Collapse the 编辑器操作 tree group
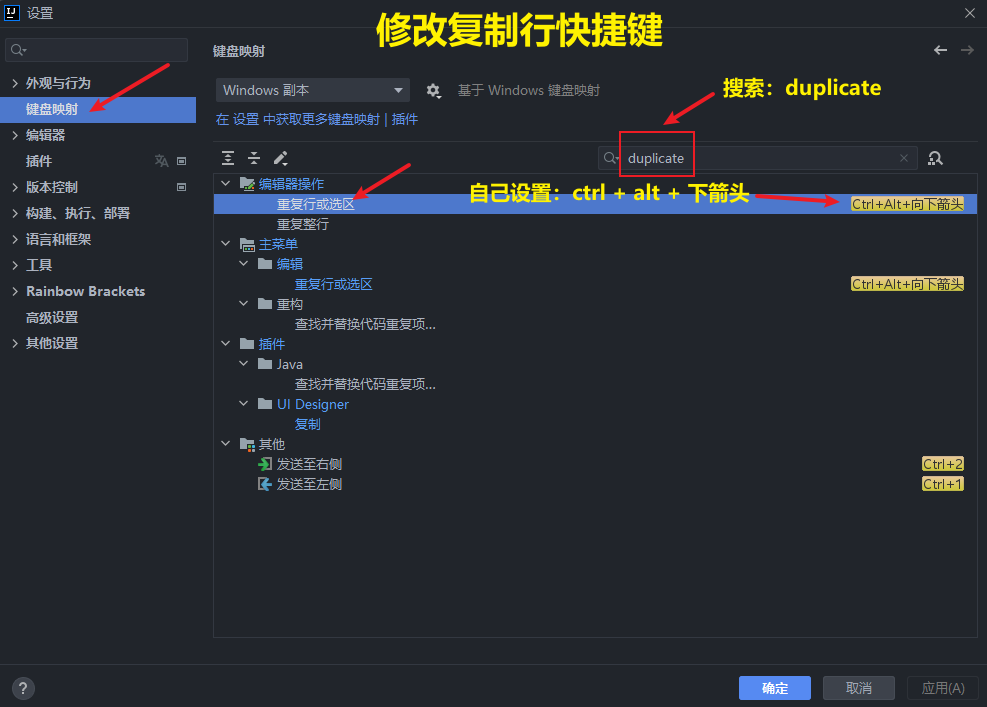Image resolution: width=987 pixels, height=707 pixels. (x=226, y=184)
